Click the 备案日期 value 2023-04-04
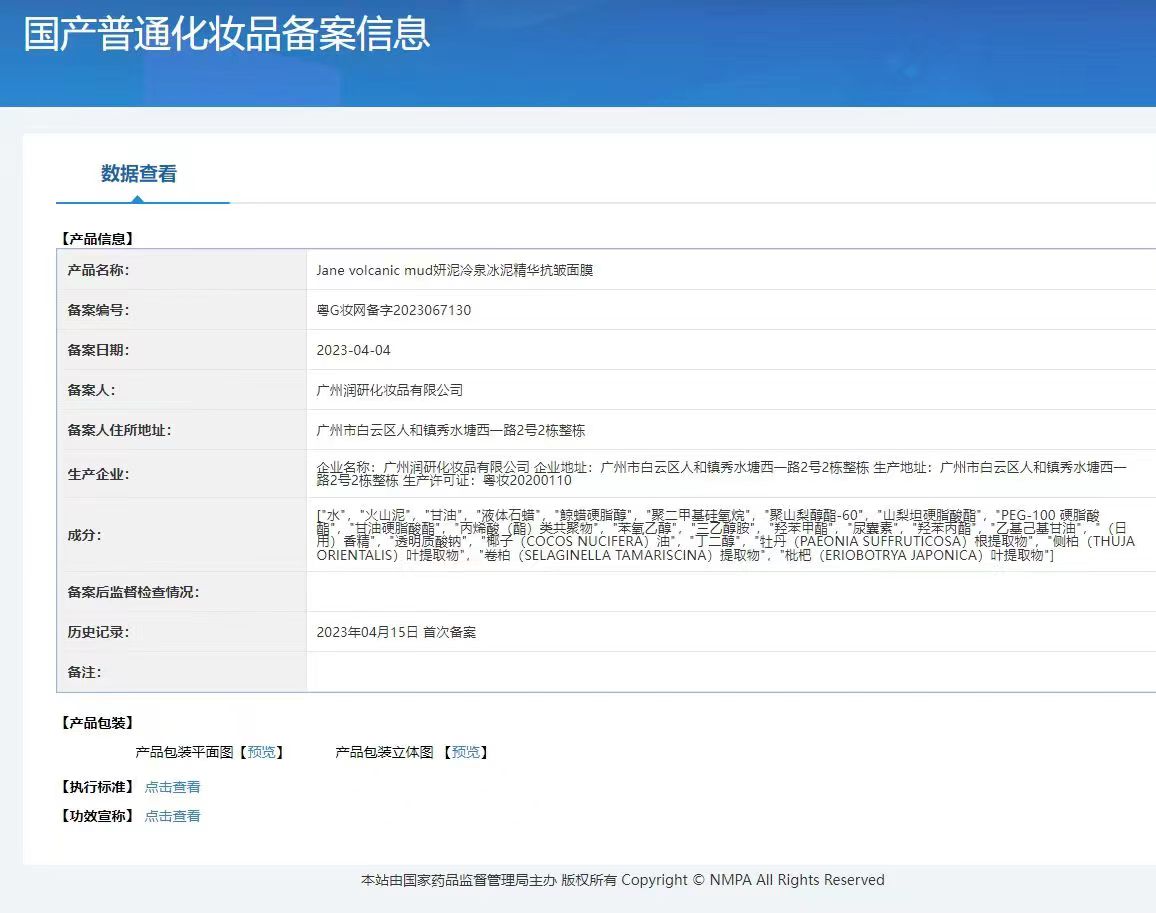This screenshot has width=1156, height=913. [x=353, y=350]
